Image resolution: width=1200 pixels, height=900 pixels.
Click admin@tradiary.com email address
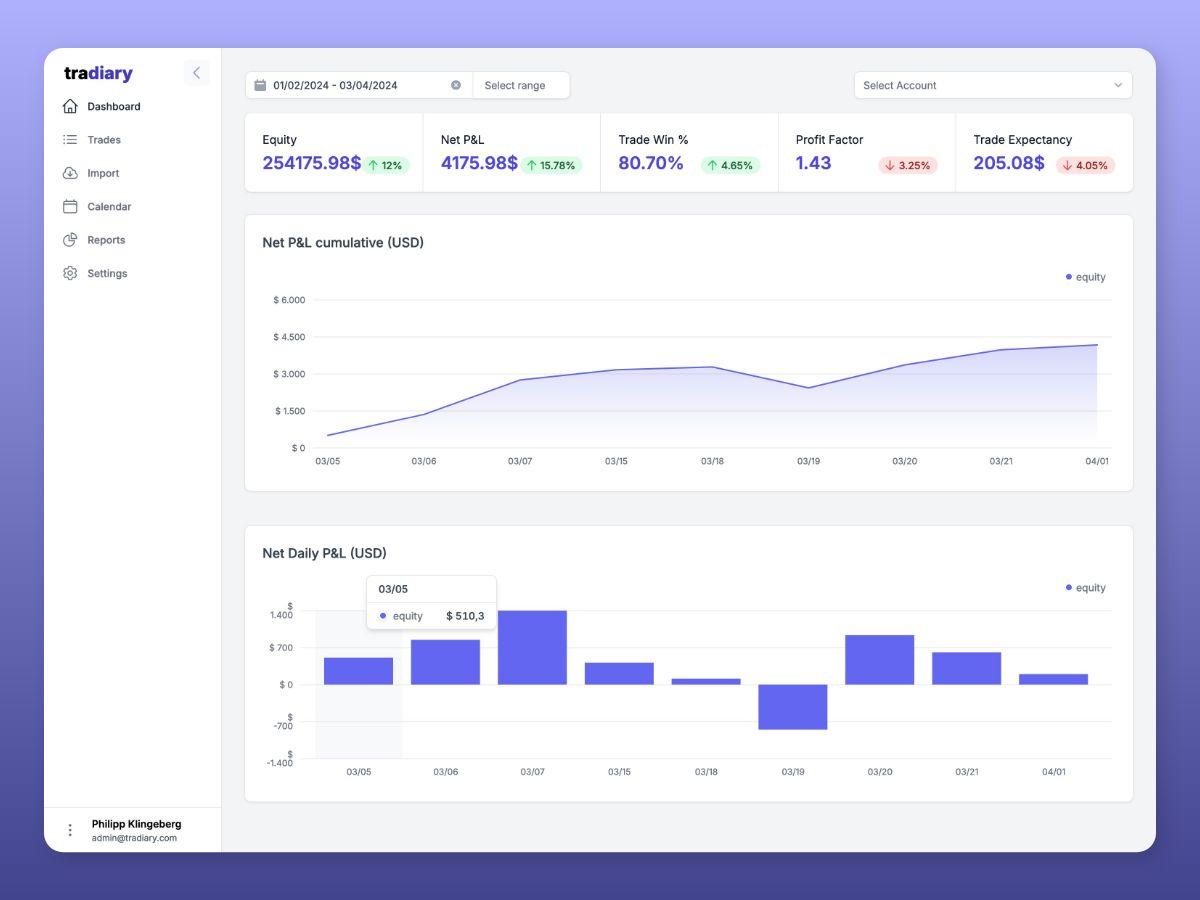pyautogui.click(x=134, y=838)
